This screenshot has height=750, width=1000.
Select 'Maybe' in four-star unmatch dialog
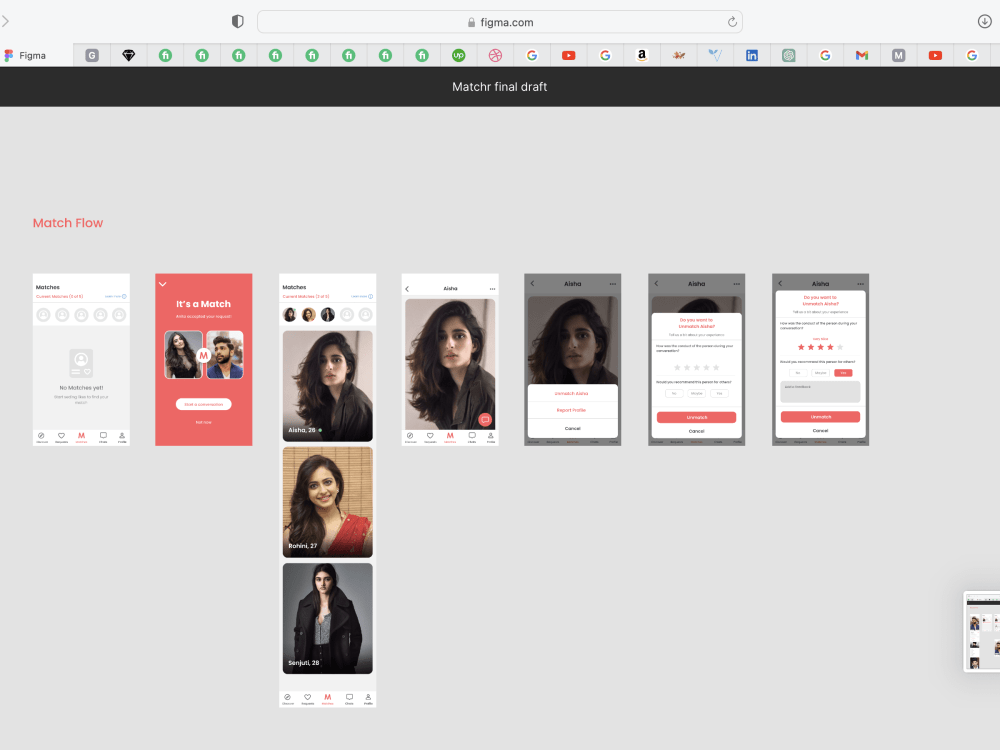tap(820, 373)
